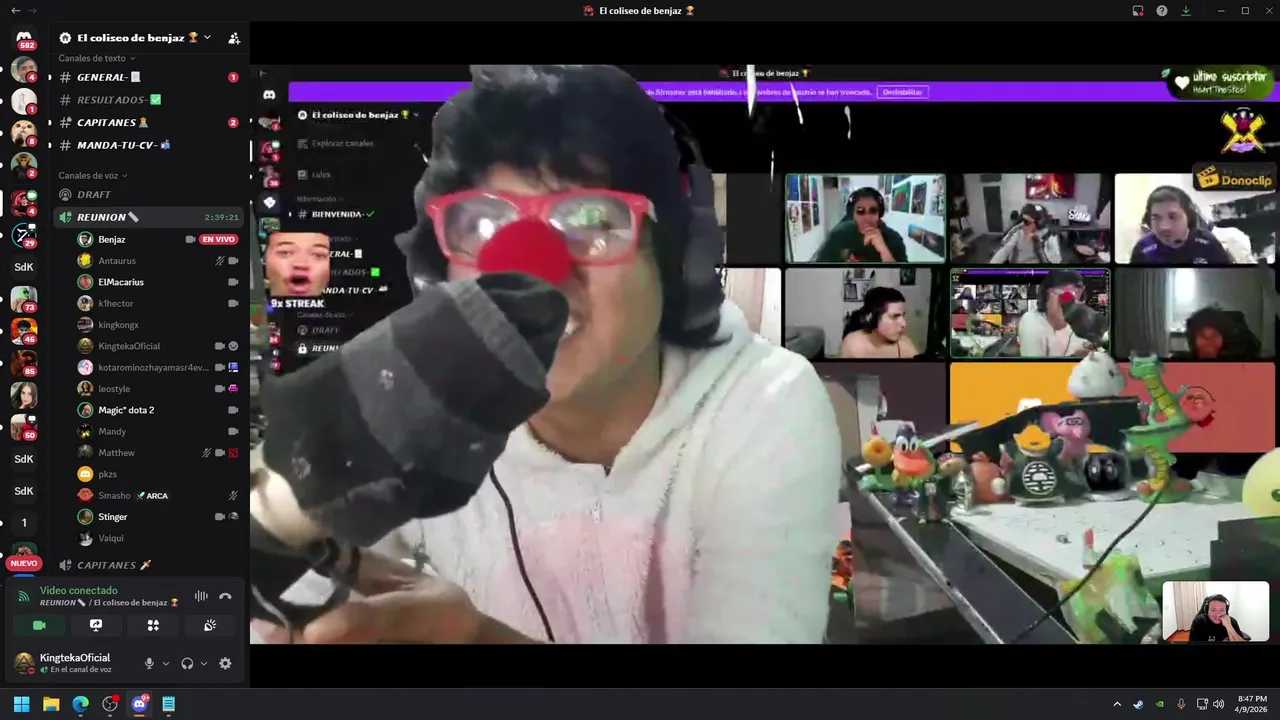
Task: Select the REUNION voice channel
Action: click(x=149, y=217)
